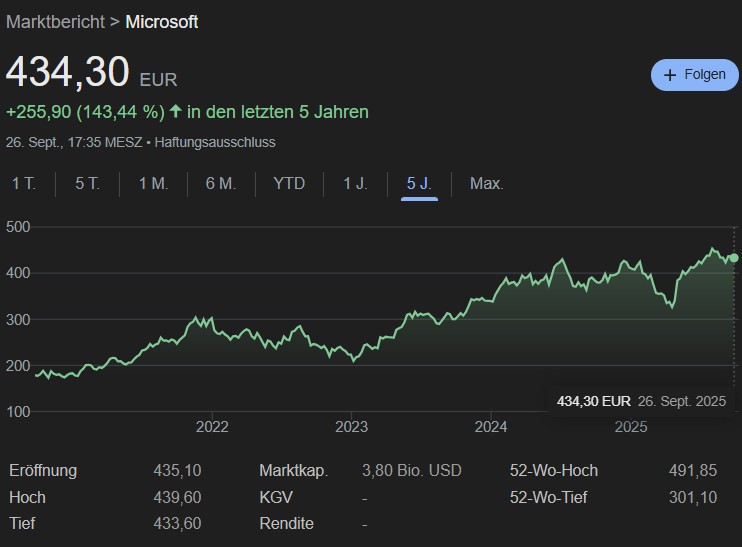Show the 1 J. chart range
The image size is (742, 547).
click(x=355, y=184)
